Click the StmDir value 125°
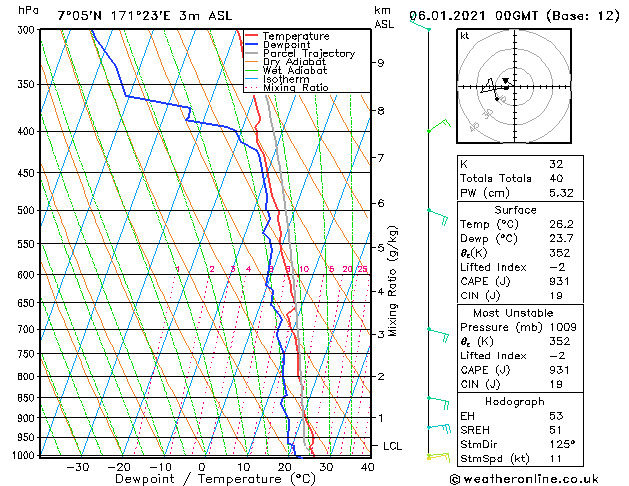The width and height of the screenshot is (629, 486). (x=562, y=445)
